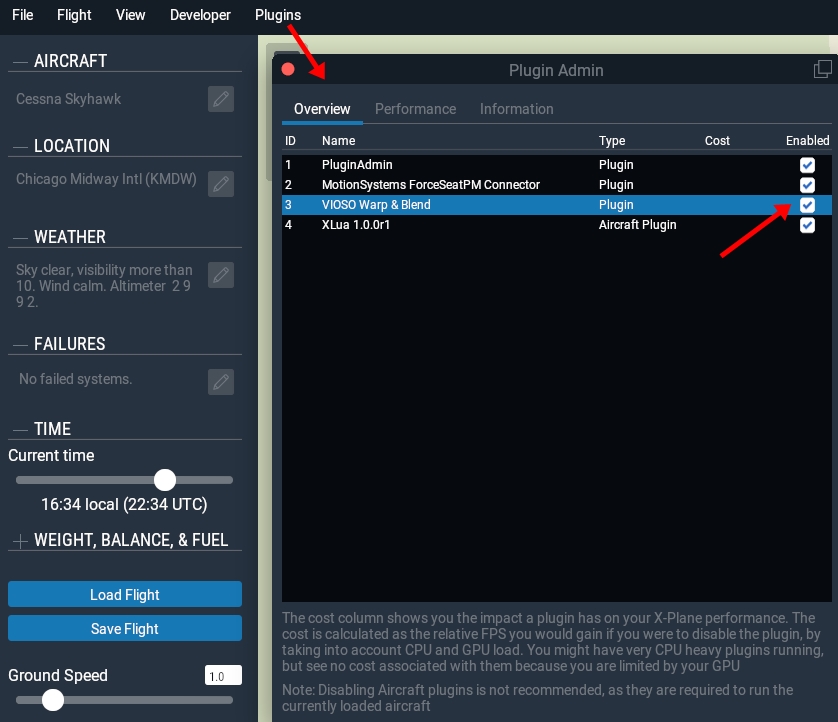The image size is (838, 722).
Task: Click the Enabled column header
Action: tap(807, 141)
